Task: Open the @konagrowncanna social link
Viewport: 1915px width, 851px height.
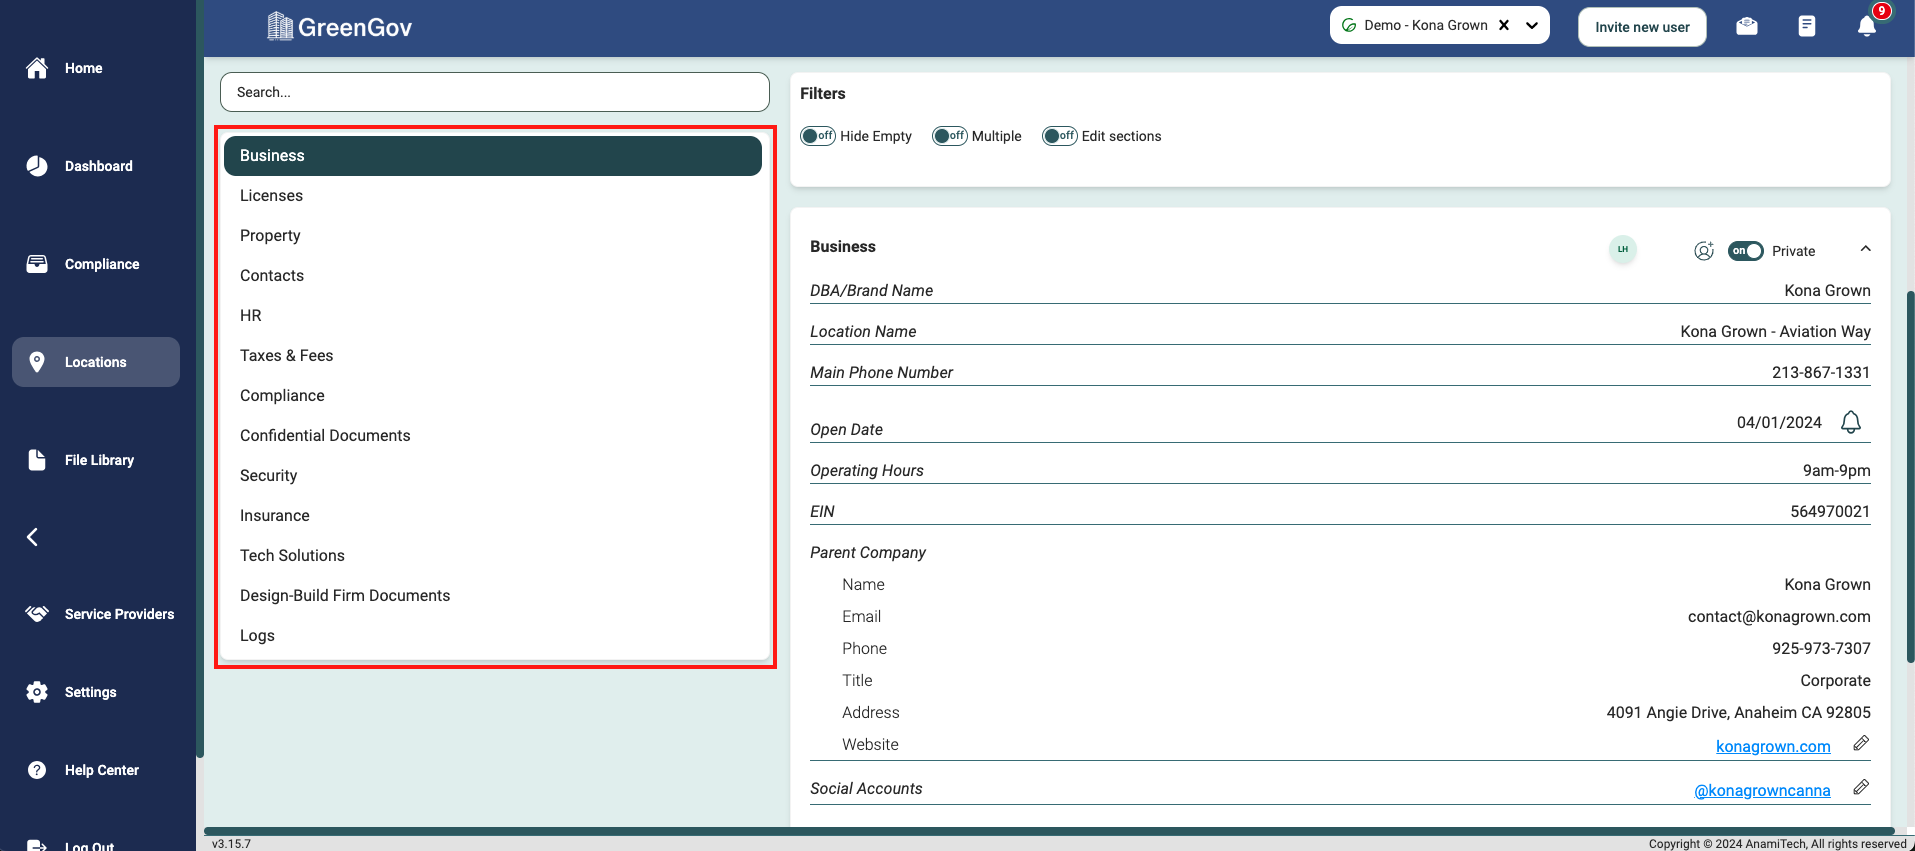Action: (1762, 790)
